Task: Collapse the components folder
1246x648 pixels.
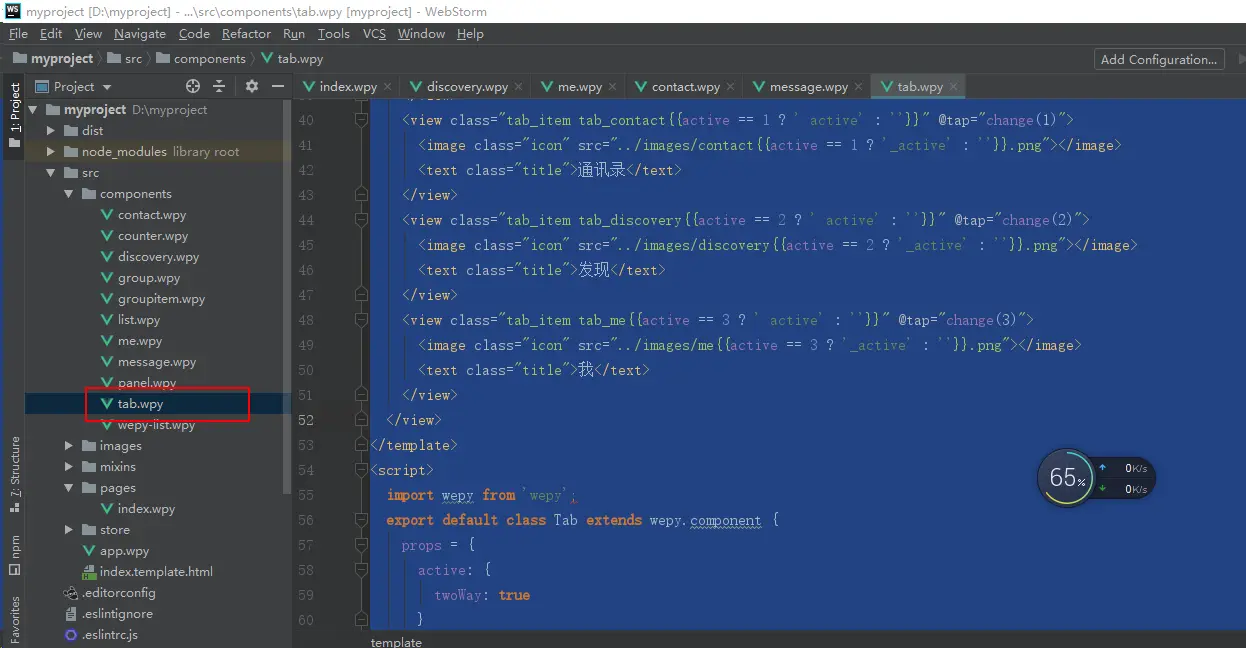Action: (69, 194)
